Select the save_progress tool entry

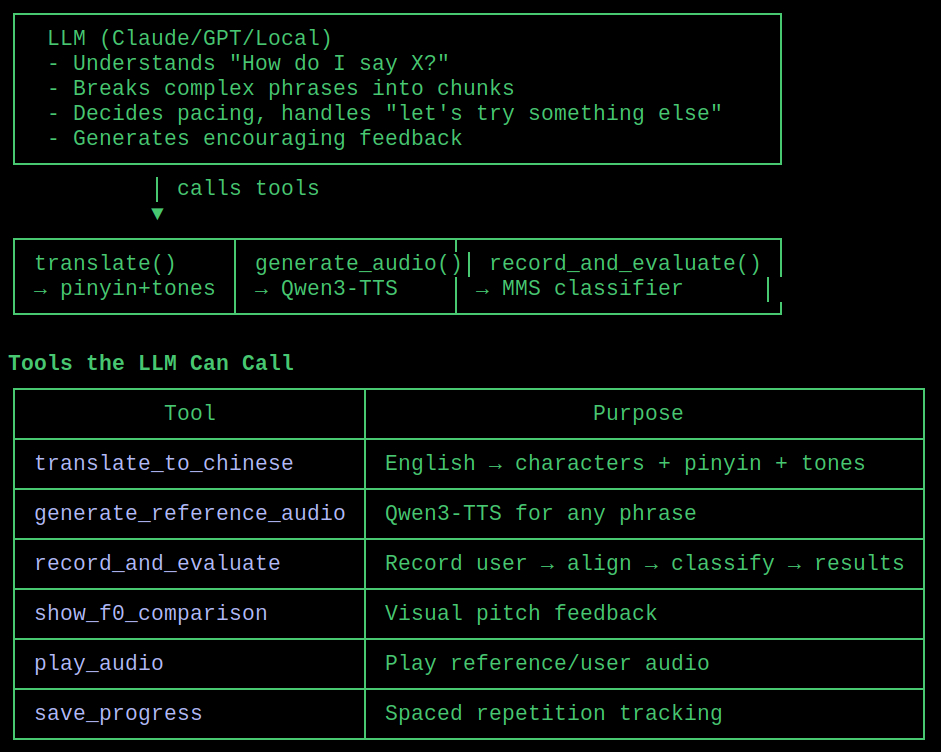pos(118,714)
